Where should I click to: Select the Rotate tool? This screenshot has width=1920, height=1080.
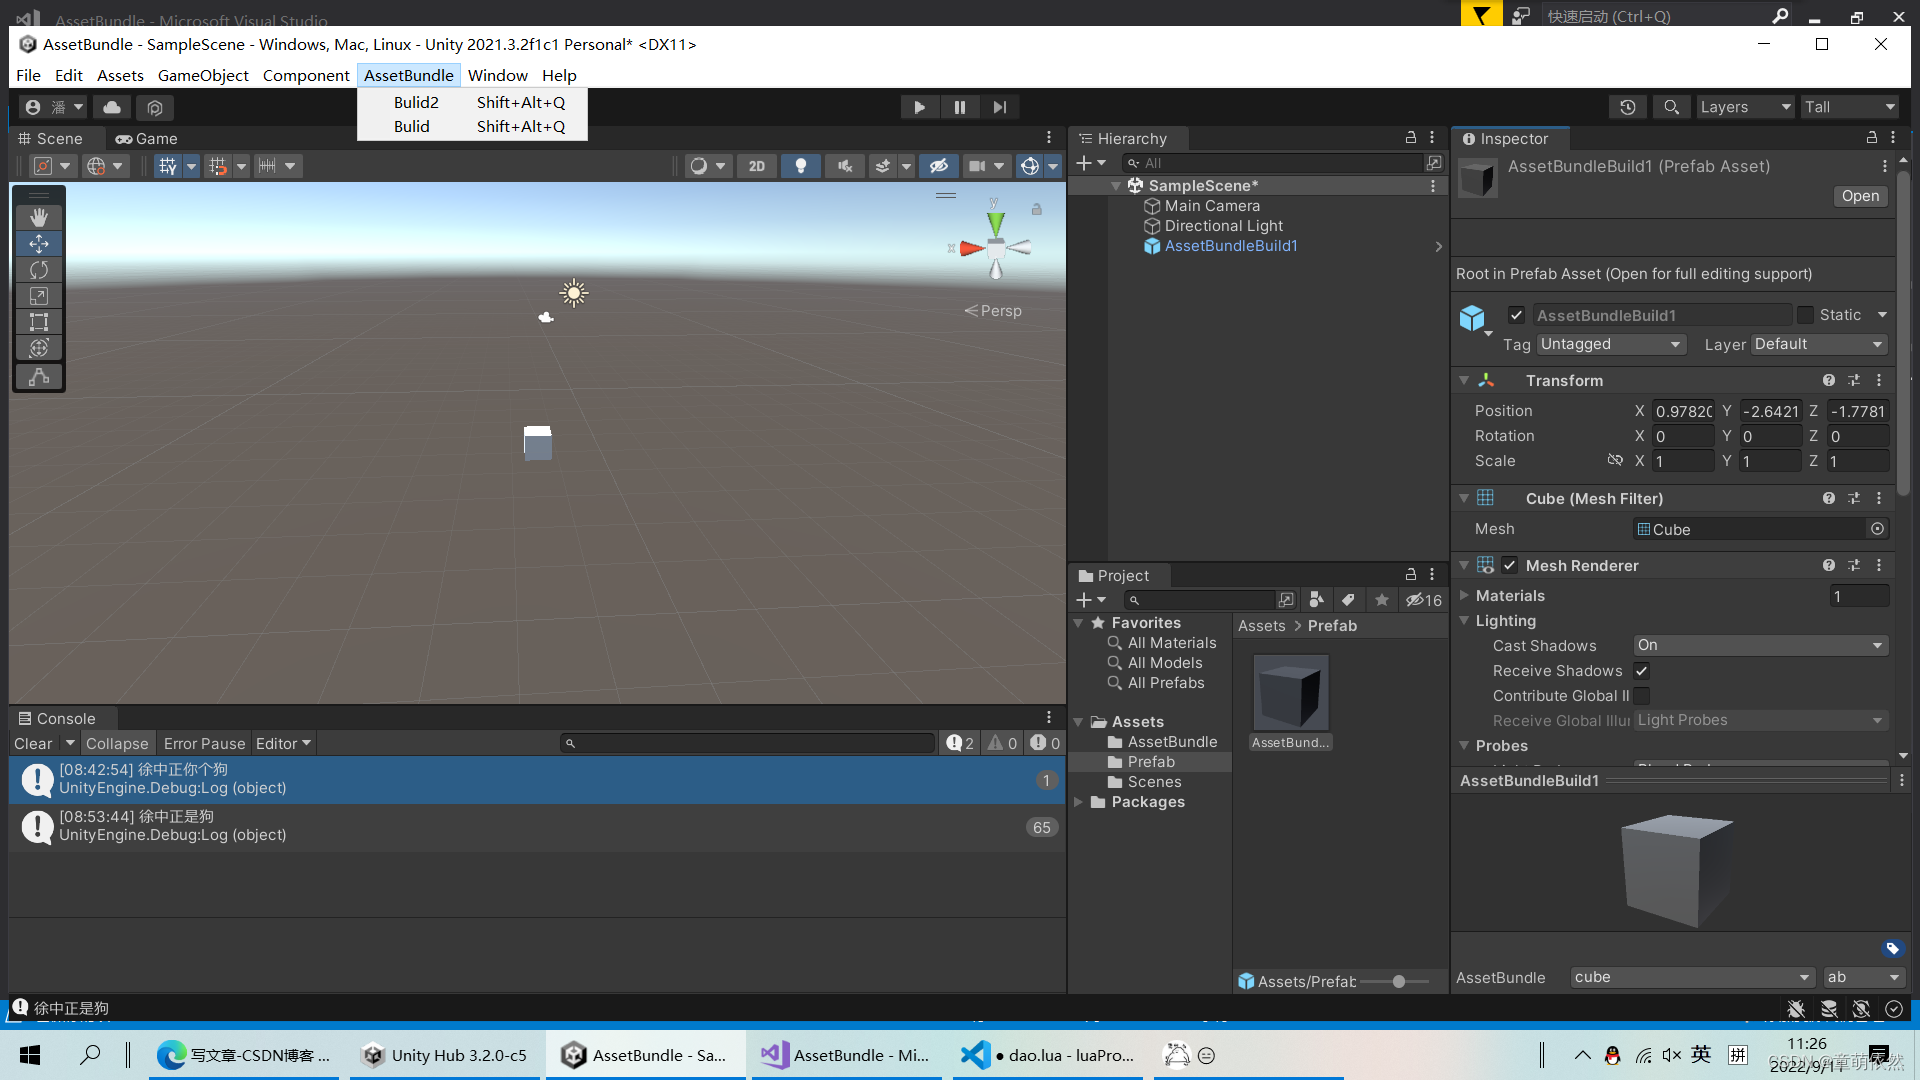pos(39,270)
